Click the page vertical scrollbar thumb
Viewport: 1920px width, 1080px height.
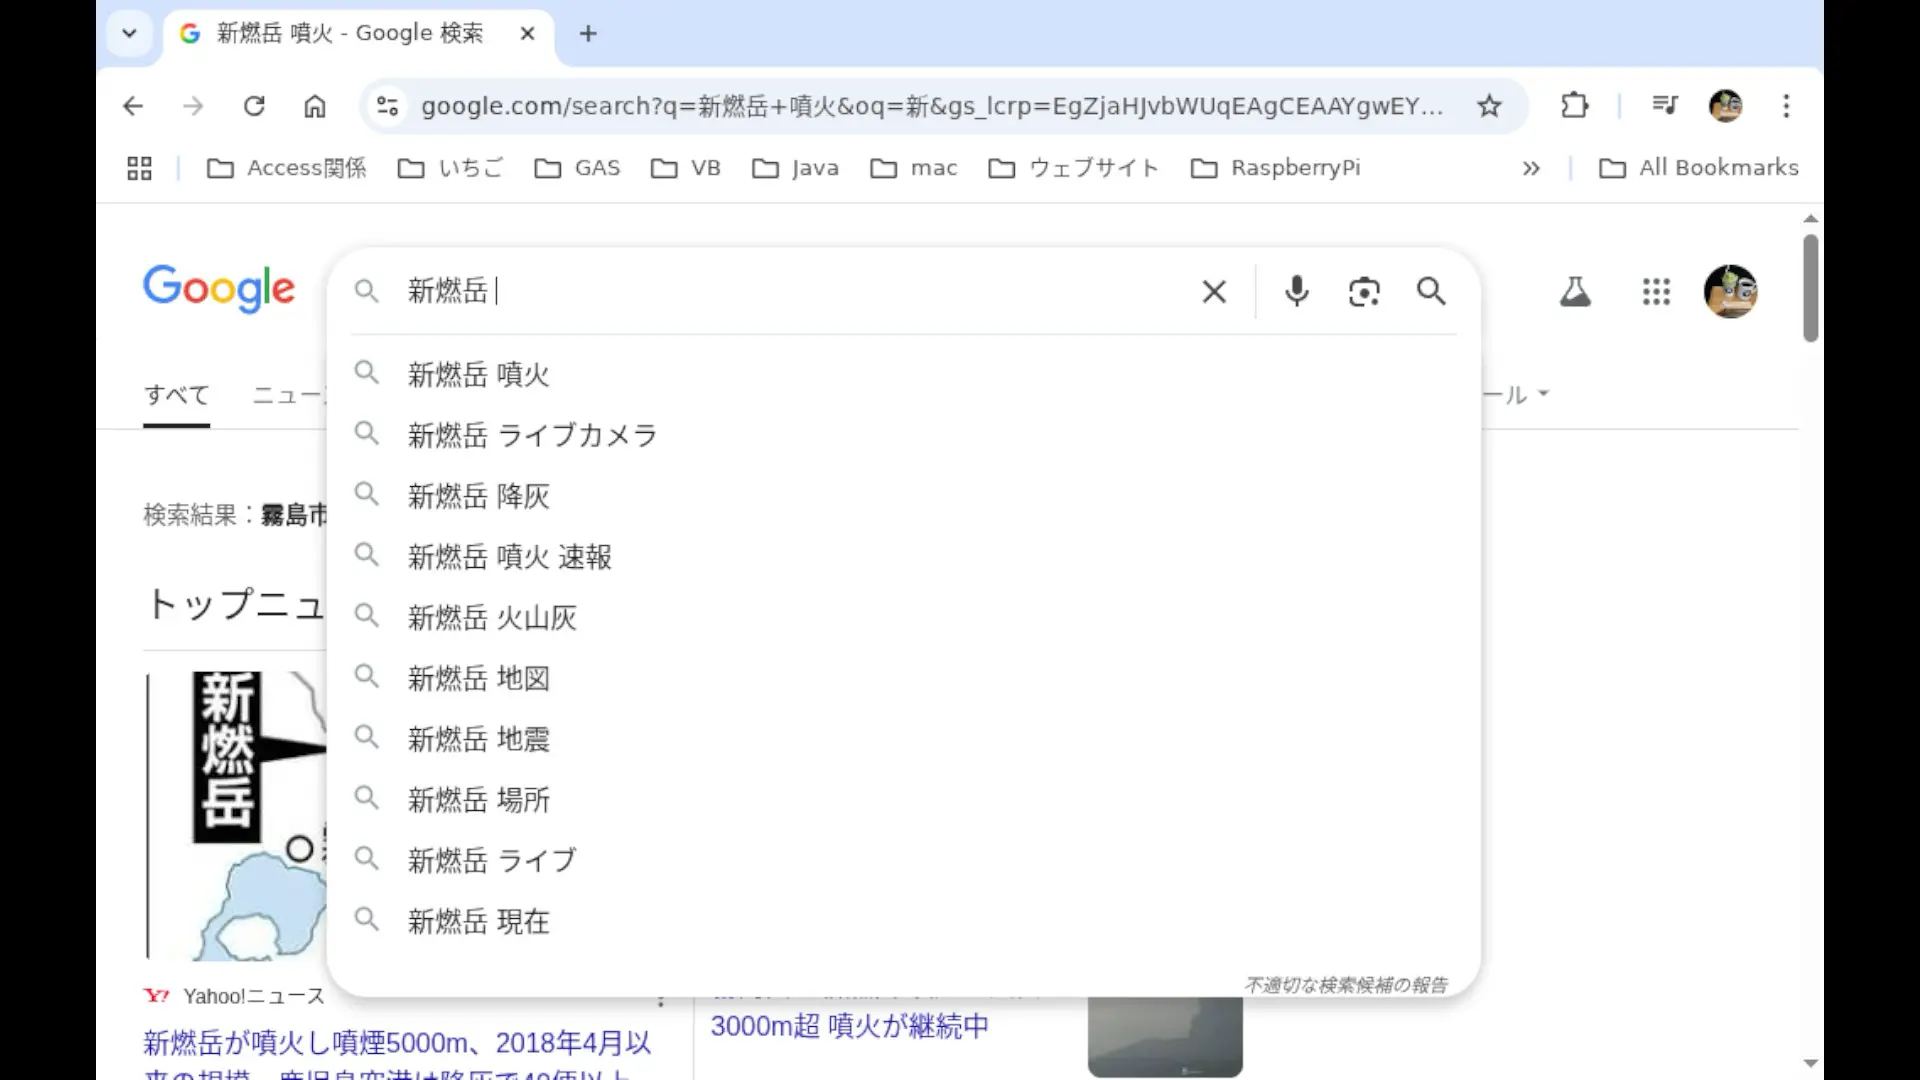coord(1810,288)
